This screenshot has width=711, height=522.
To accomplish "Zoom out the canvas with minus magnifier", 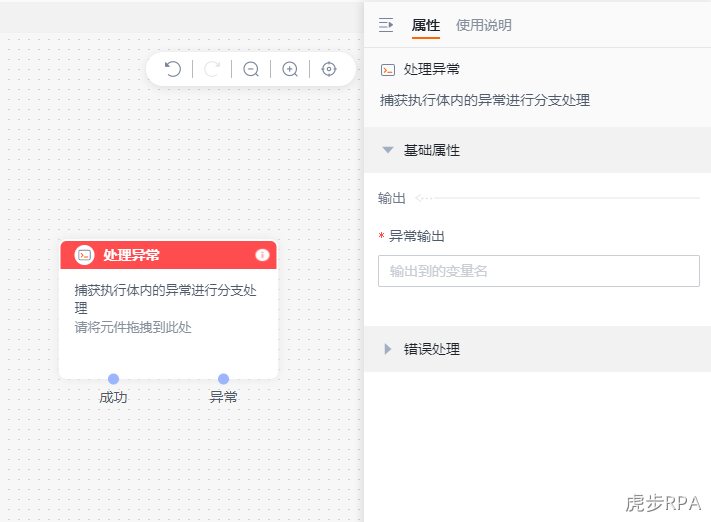I will (251, 69).
